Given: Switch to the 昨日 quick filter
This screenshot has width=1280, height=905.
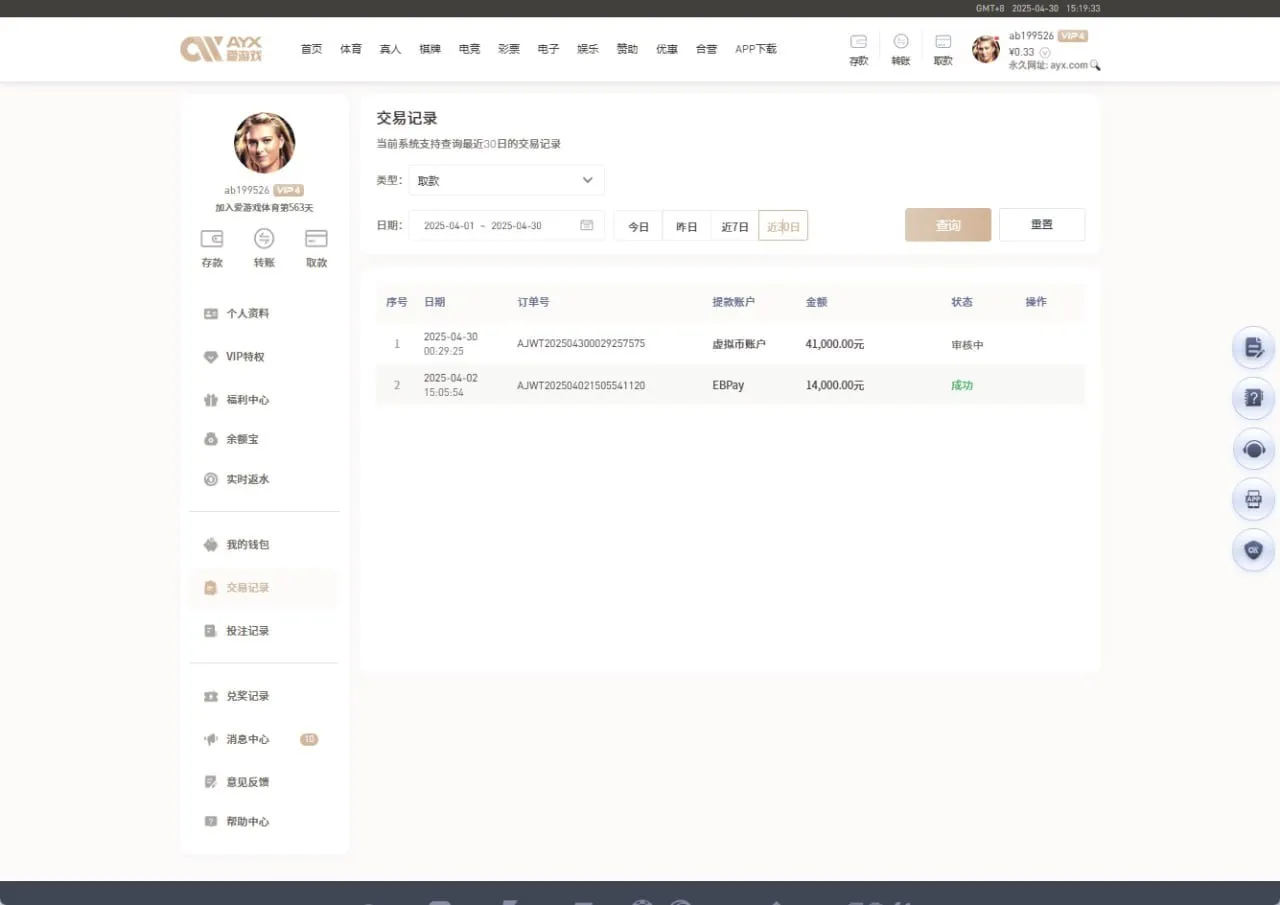Looking at the screenshot, I should coord(686,226).
